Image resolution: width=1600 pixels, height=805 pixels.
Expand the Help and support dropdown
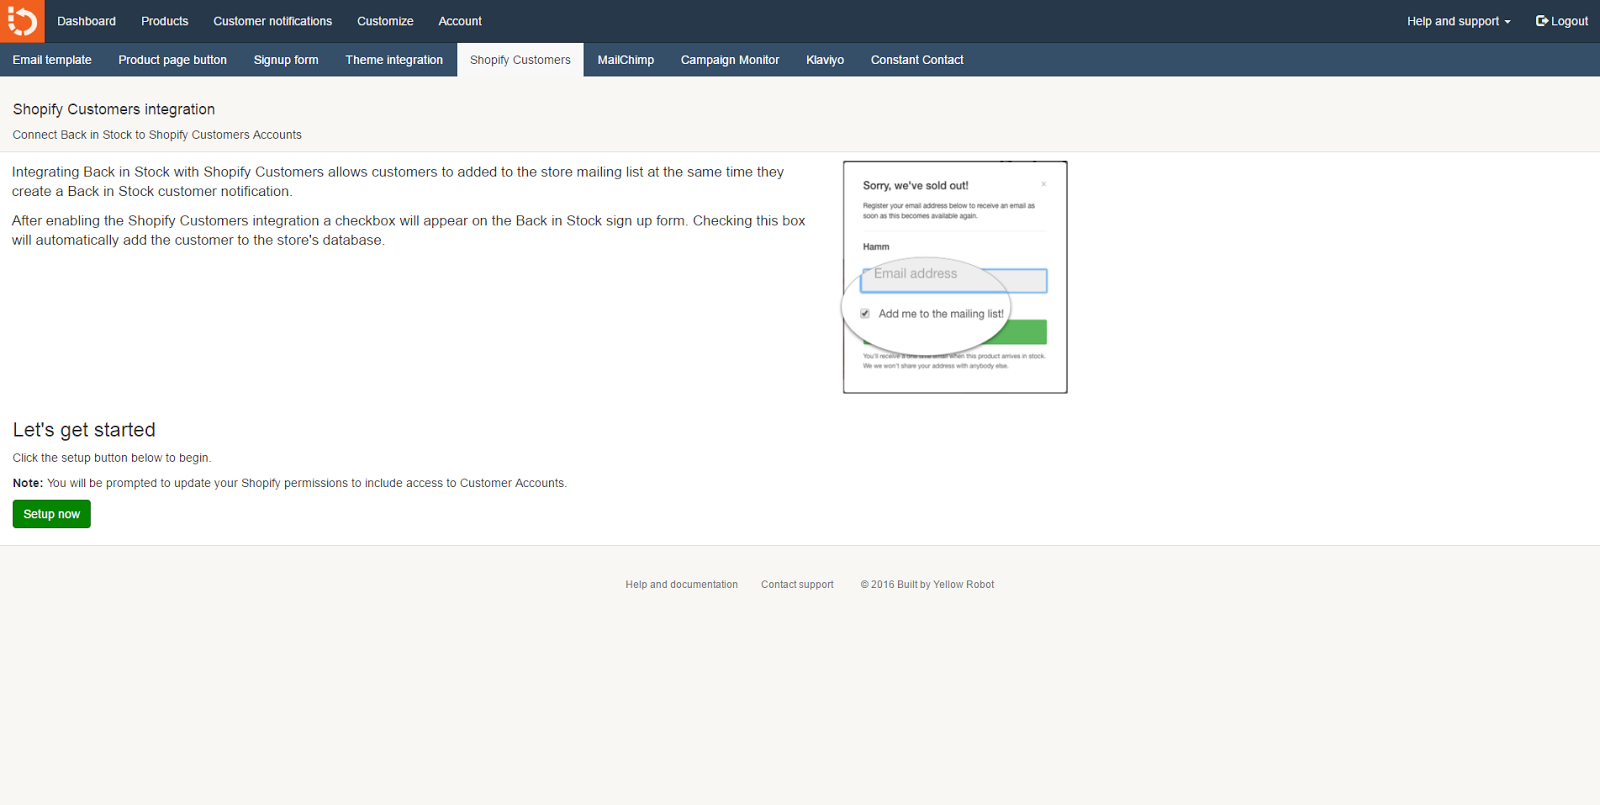pos(1458,21)
